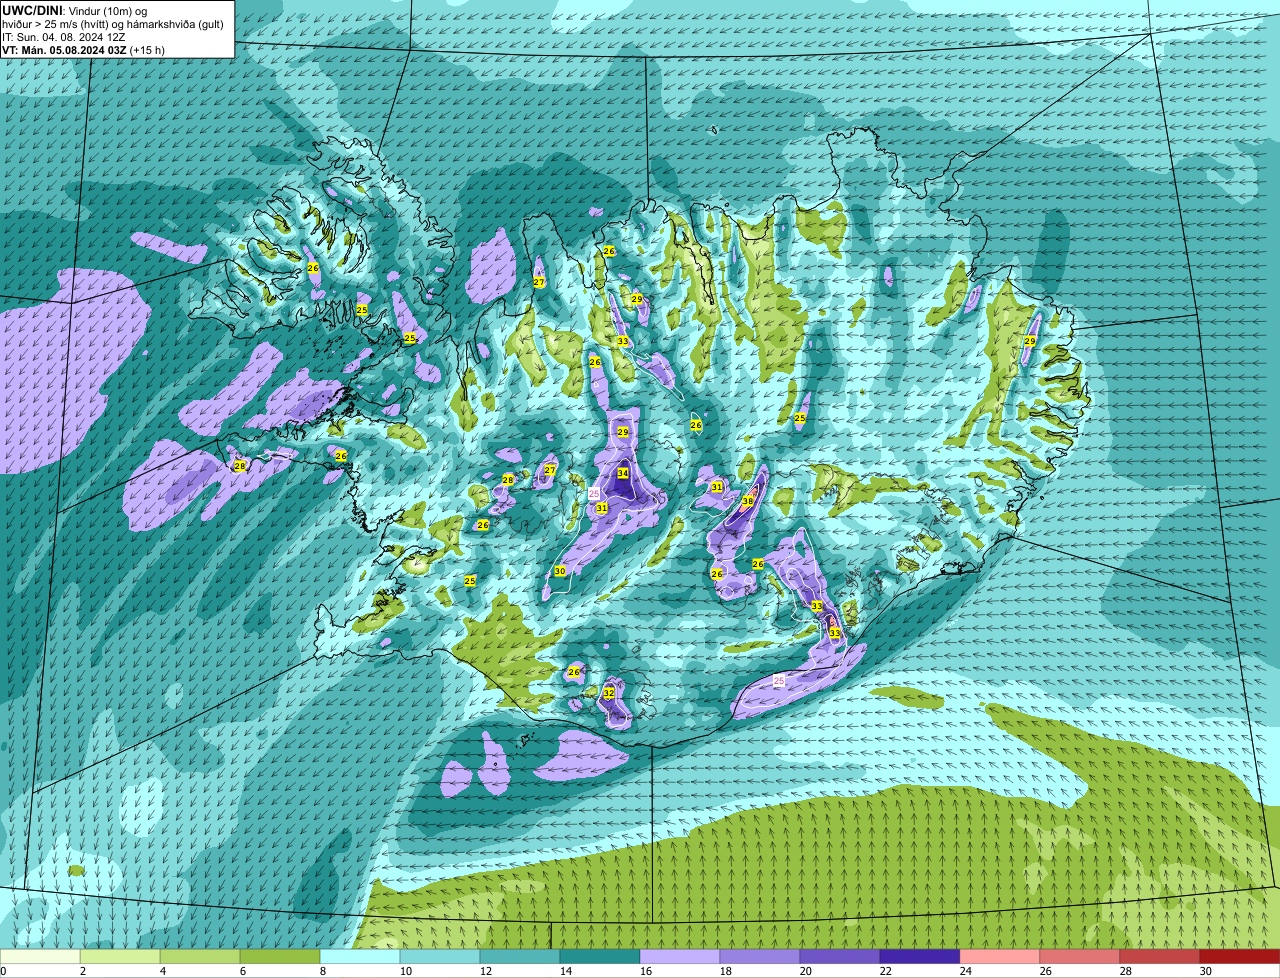
Task: Click the yellow 32 peak gust marker
Action: 608,693
